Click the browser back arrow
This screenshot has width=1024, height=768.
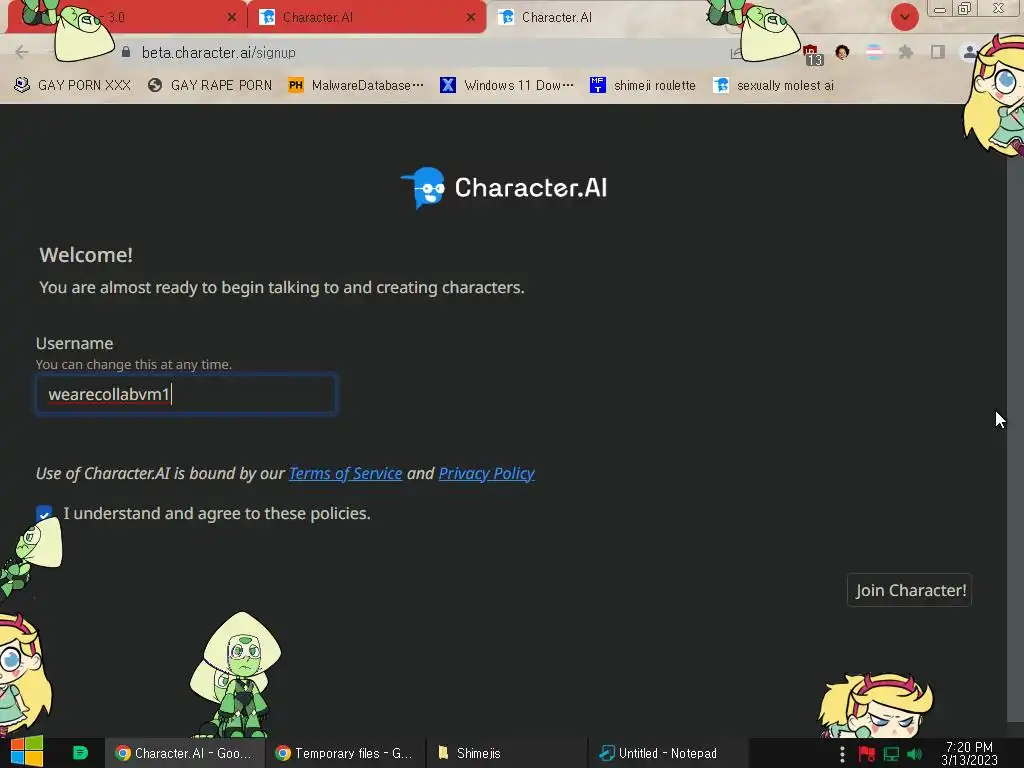click(x=22, y=52)
